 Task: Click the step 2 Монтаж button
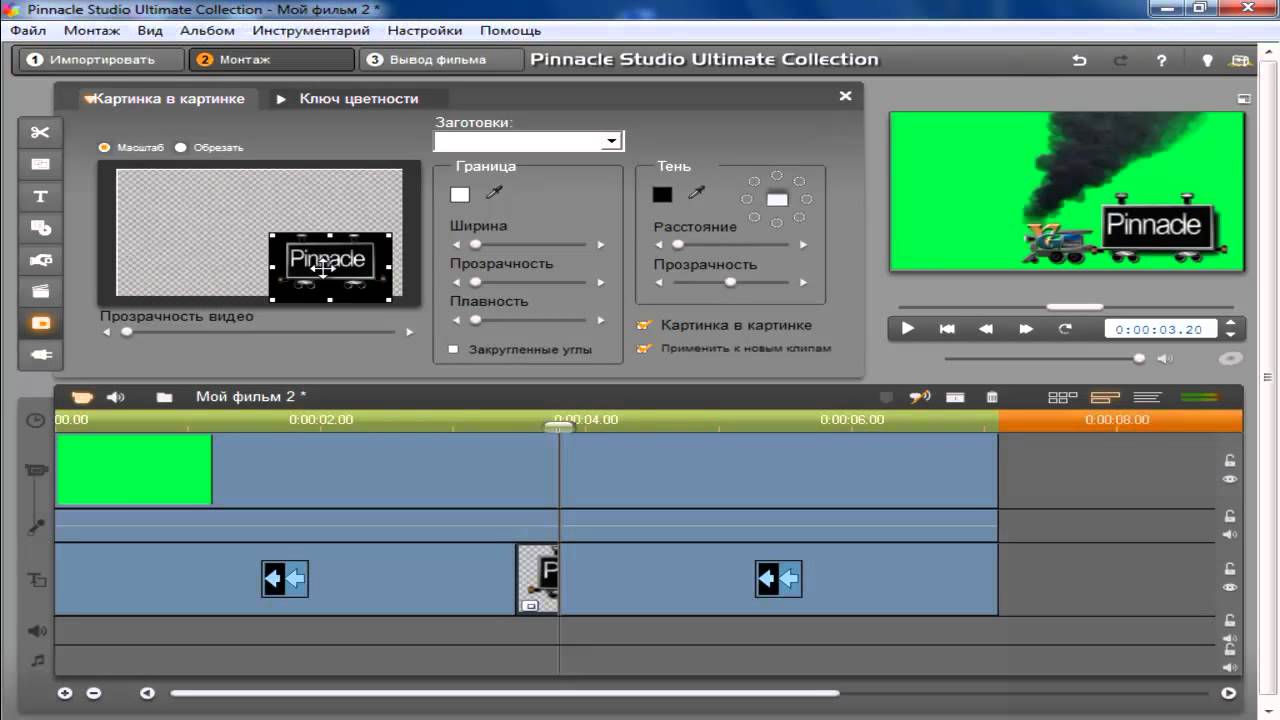(x=272, y=60)
